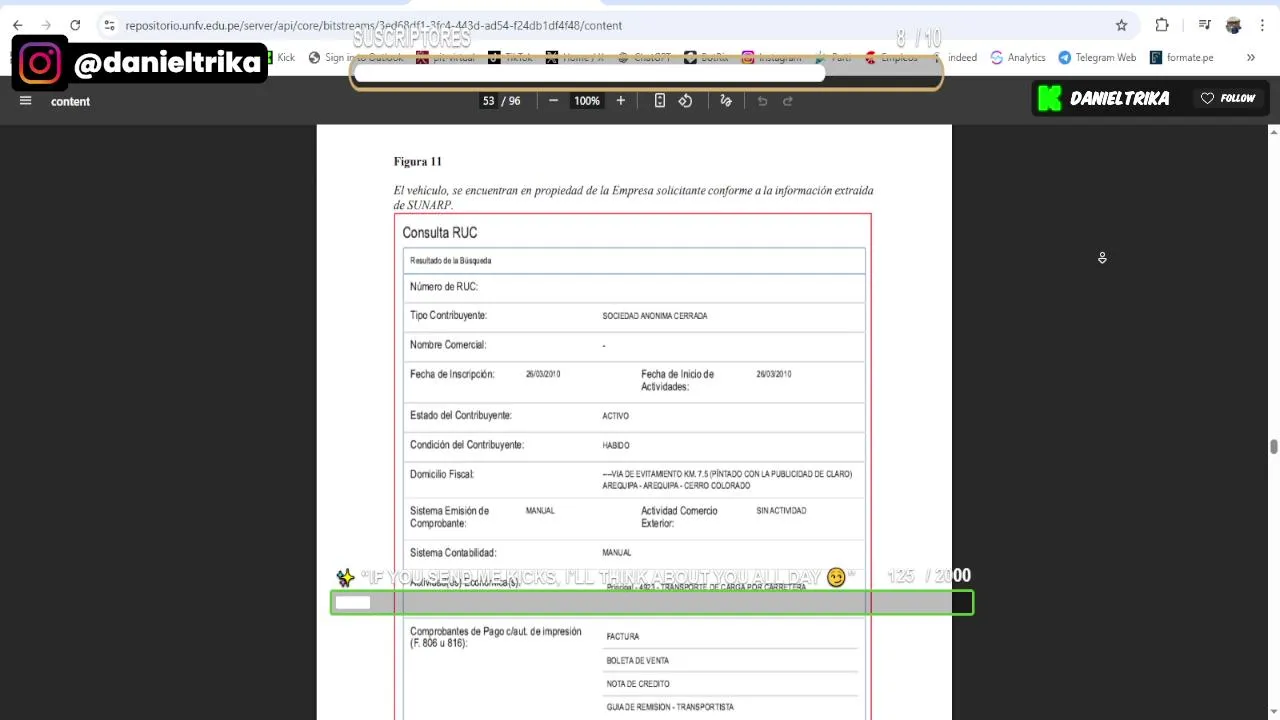Screen dimensions: 1280x720
Task: Go back to the previous browser page
Action: pyautogui.click(x=17, y=25)
